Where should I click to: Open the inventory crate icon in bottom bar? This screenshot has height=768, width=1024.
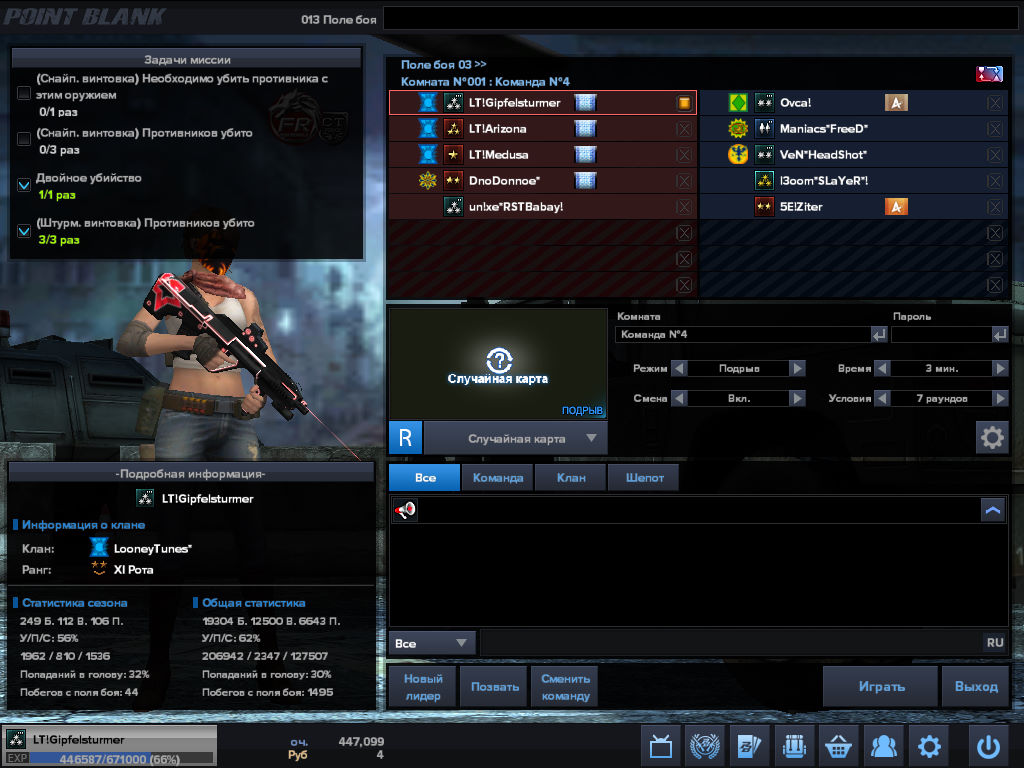(794, 746)
